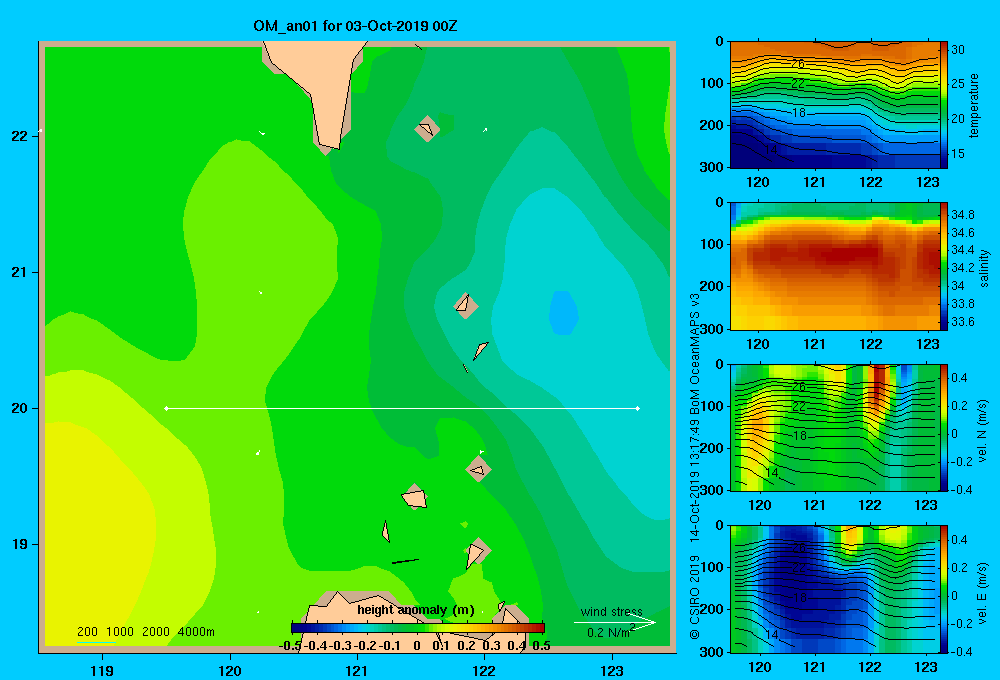Click the '30' tick on the temperature colorbar
1000x680 pixels.
click(958, 50)
